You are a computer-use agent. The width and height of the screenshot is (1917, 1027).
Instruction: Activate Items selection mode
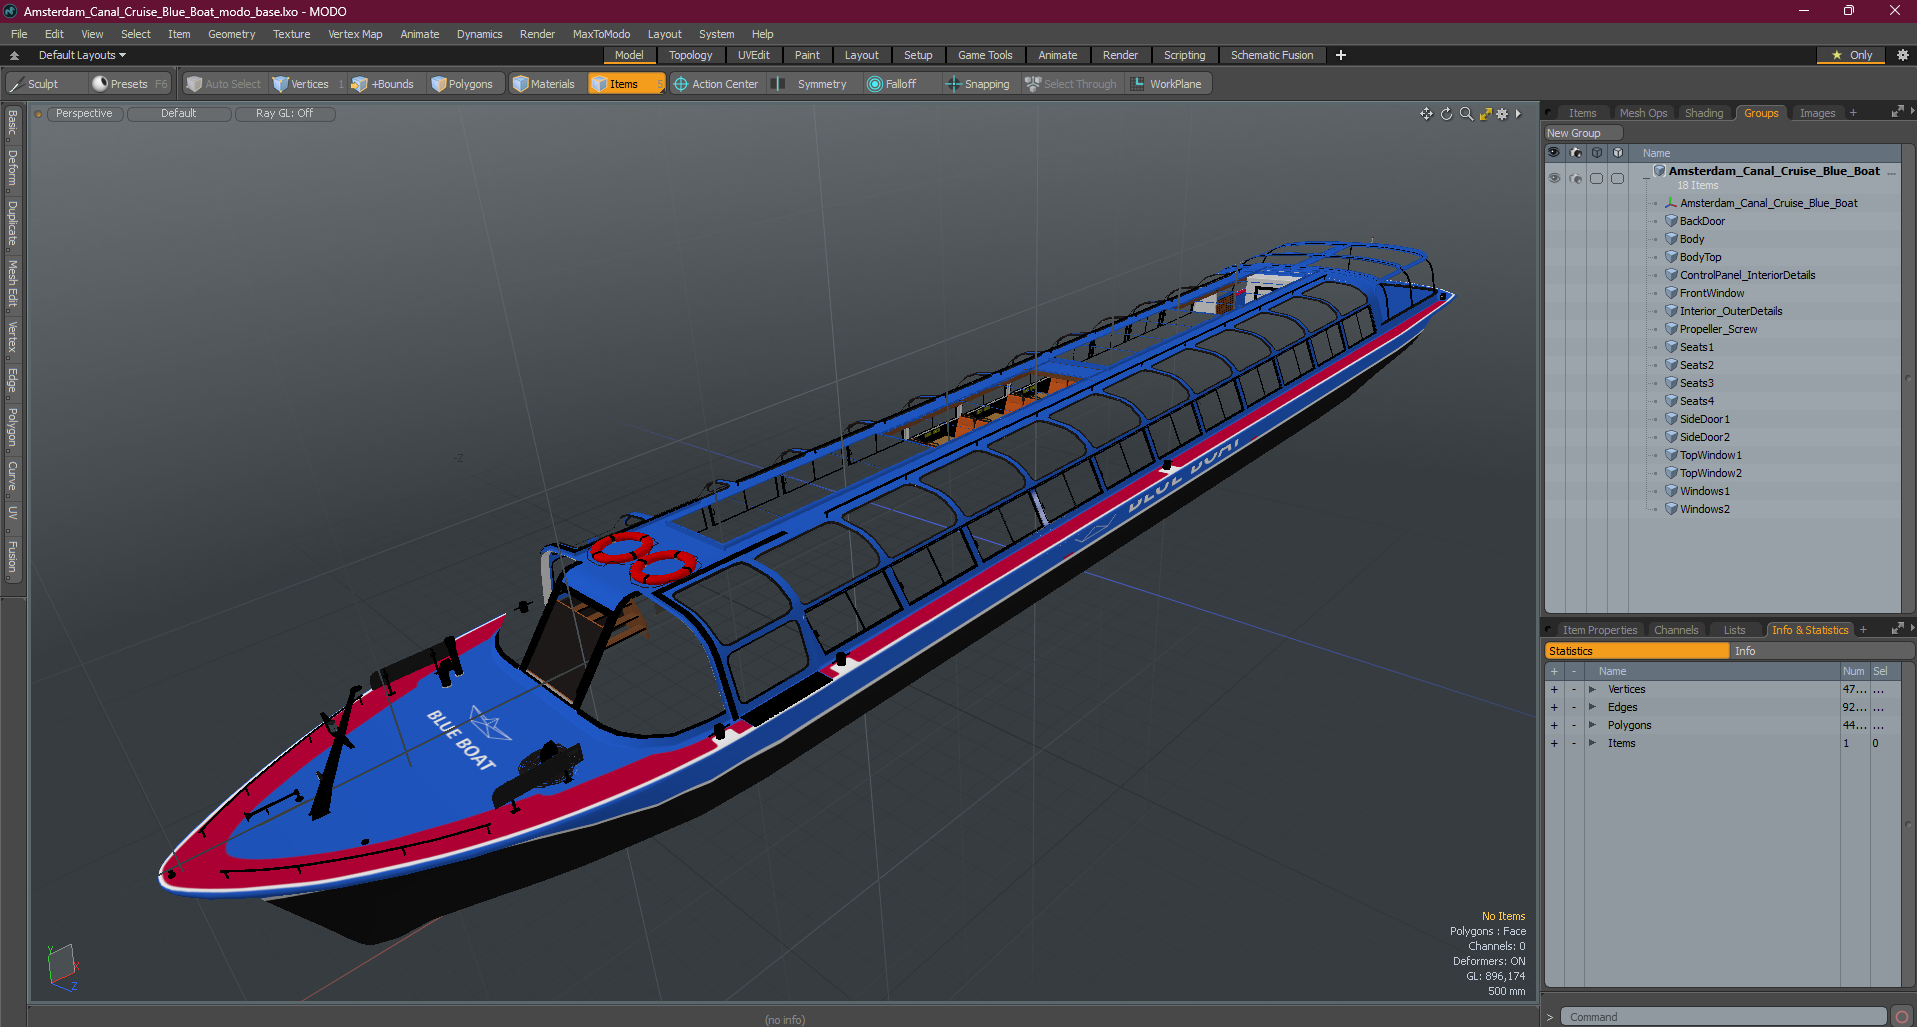pyautogui.click(x=625, y=84)
